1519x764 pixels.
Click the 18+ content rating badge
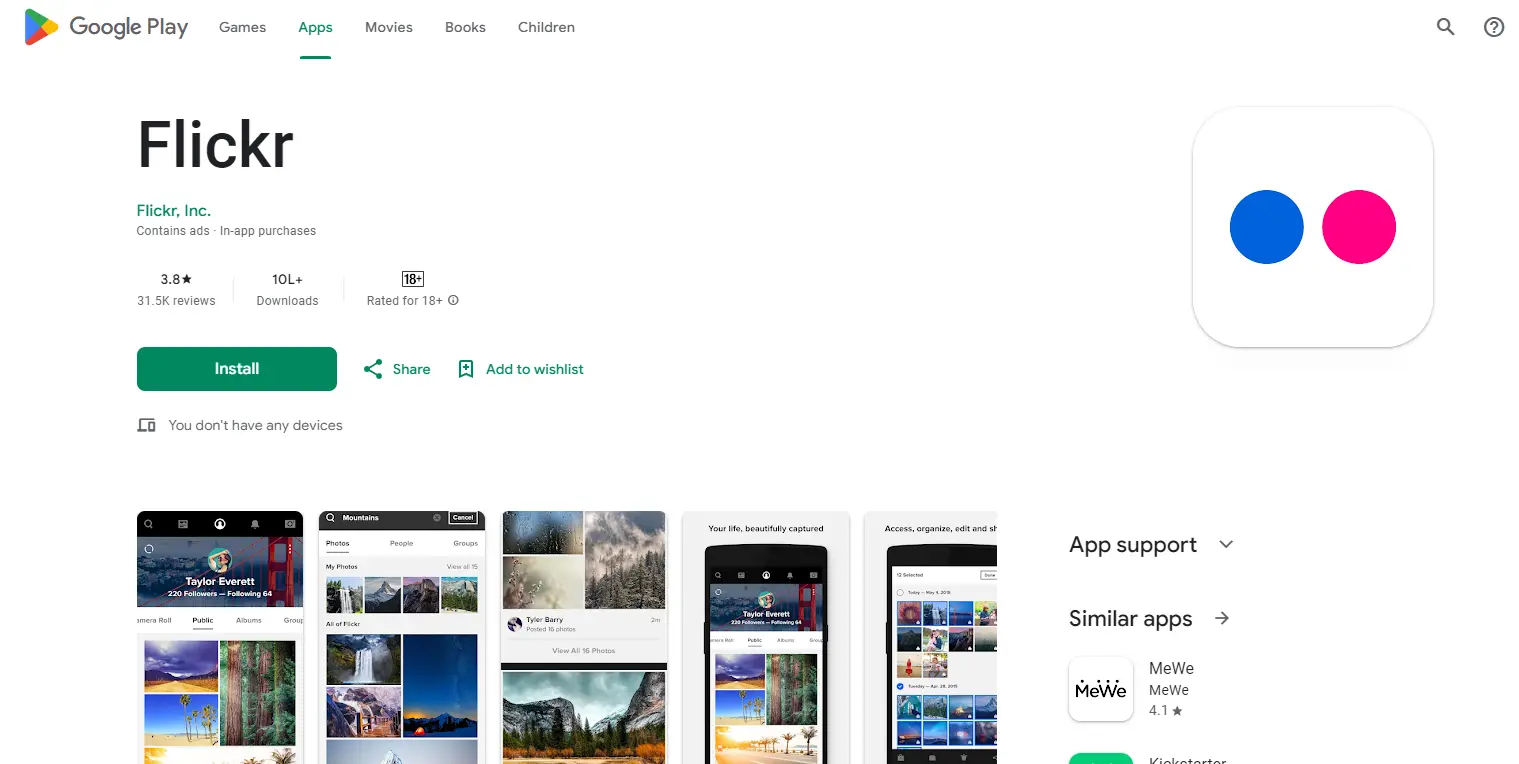click(x=412, y=279)
